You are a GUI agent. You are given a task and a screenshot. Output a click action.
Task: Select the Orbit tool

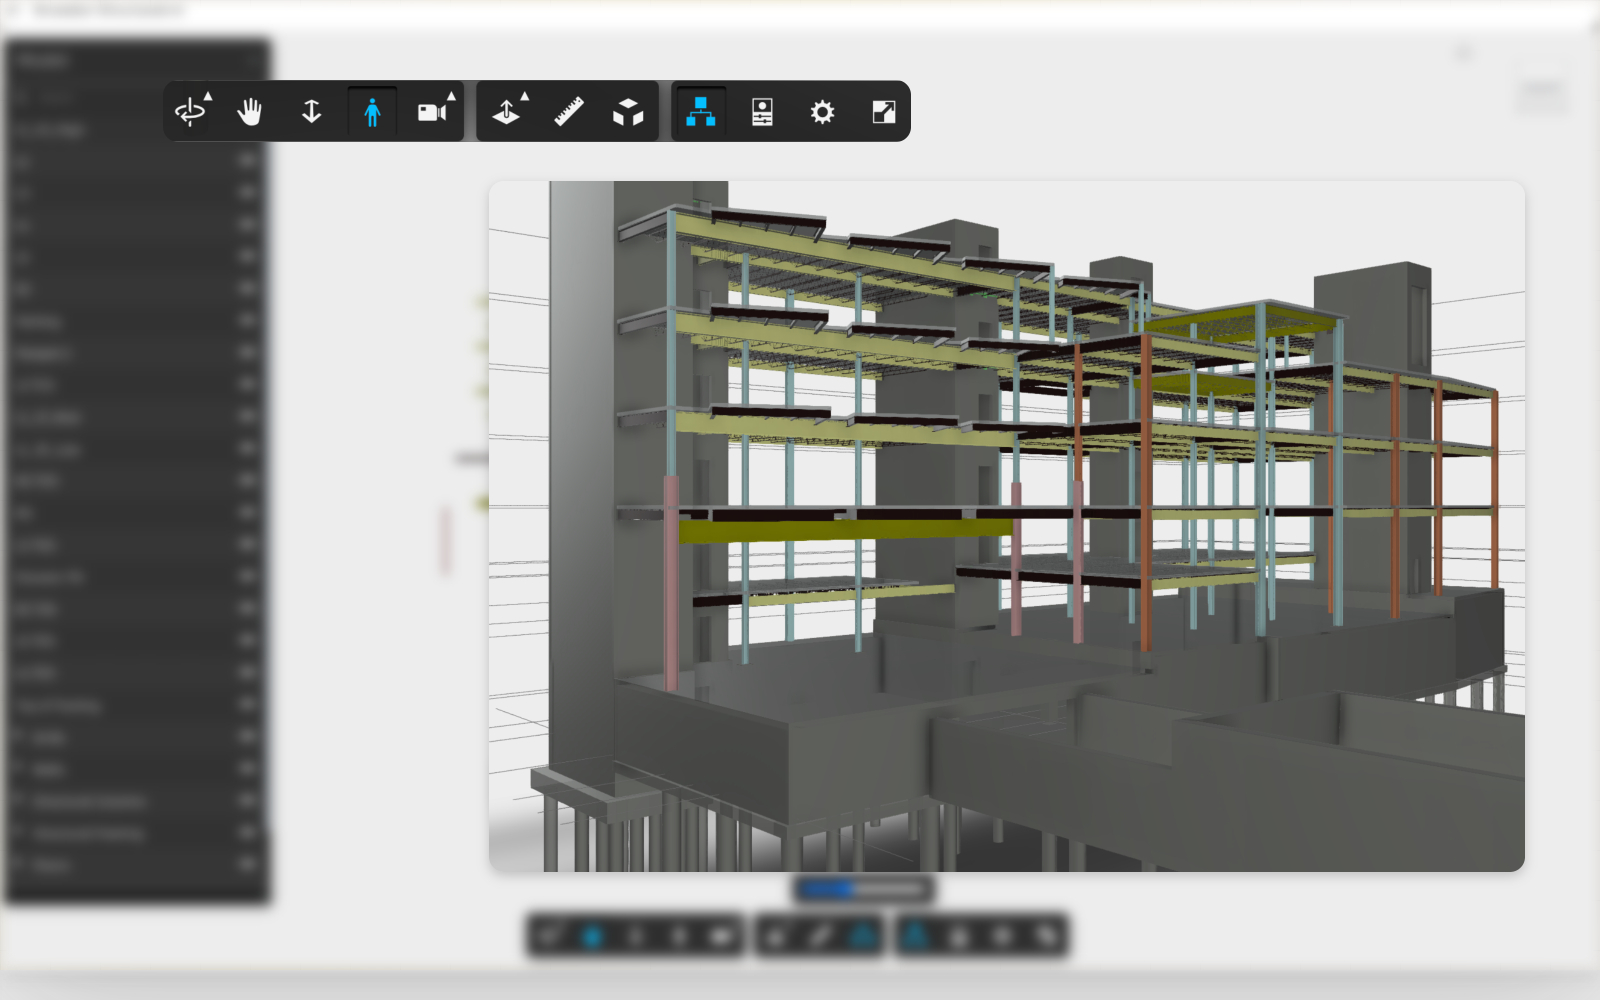click(x=192, y=111)
